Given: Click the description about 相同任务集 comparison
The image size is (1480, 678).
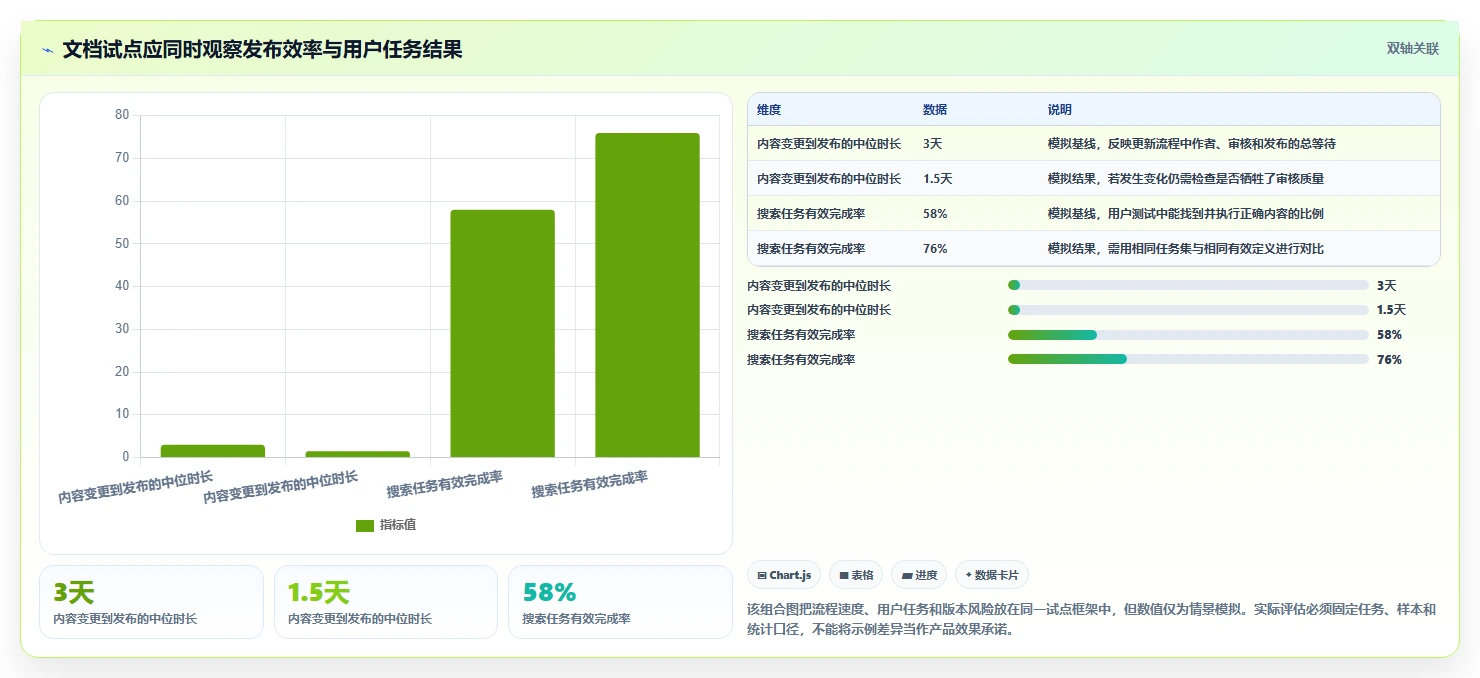Looking at the screenshot, I should coord(1186,248).
